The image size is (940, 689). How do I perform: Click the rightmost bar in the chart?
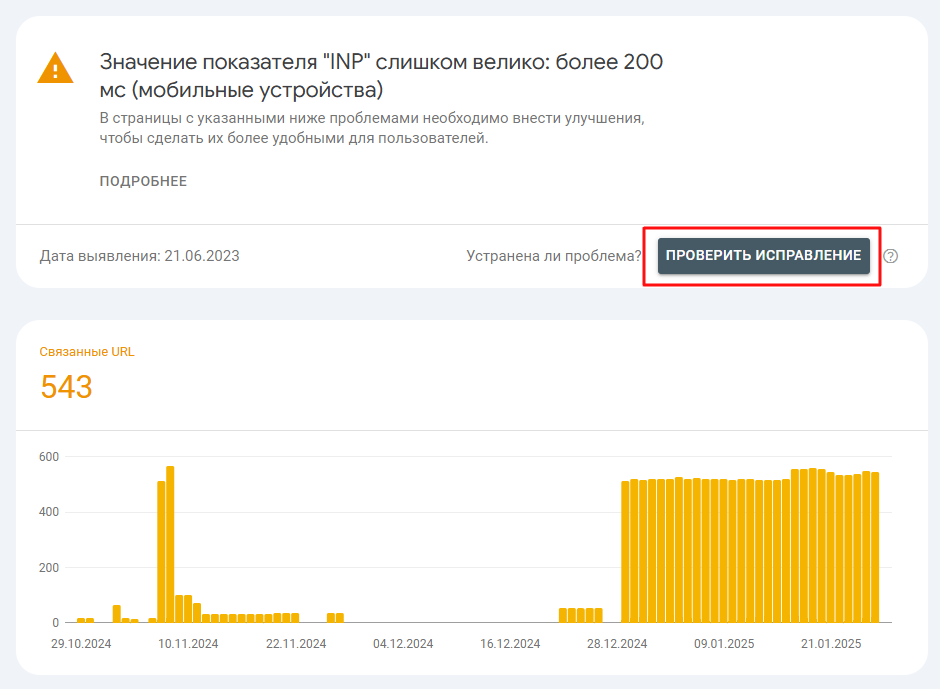[x=875, y=547]
